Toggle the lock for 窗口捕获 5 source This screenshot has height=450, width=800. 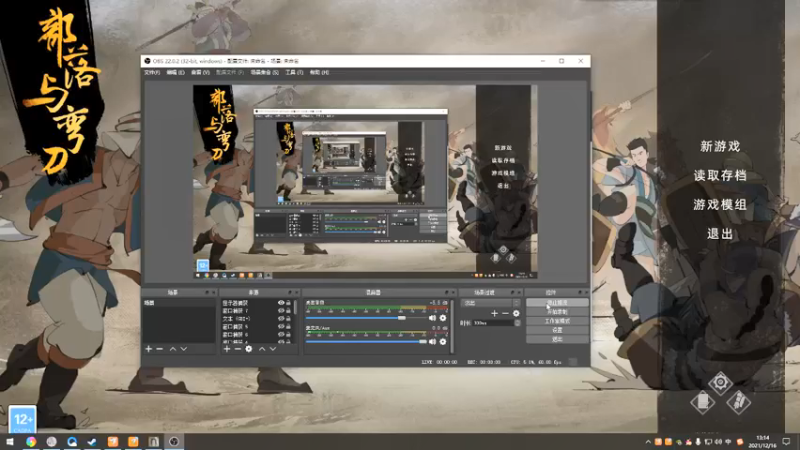[x=288, y=327]
